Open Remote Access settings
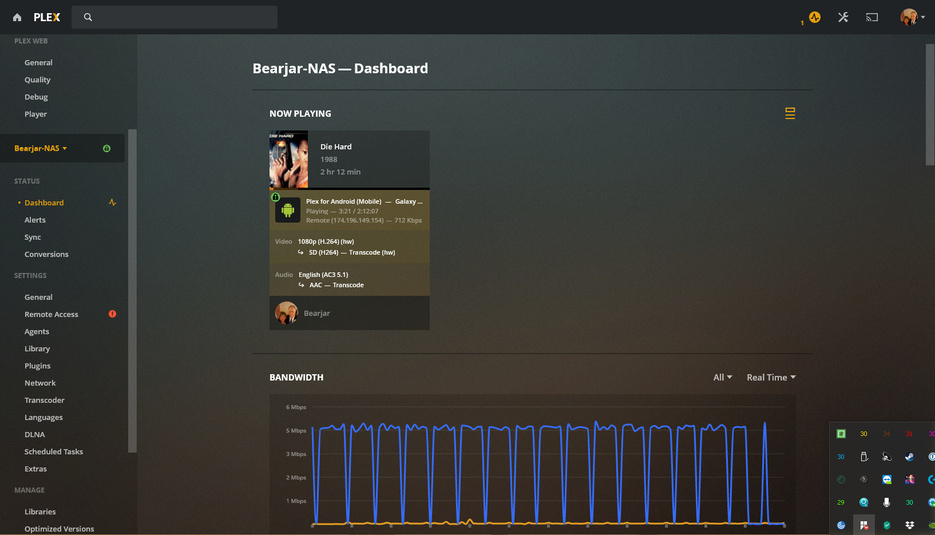This screenshot has height=535, width=935. [51, 314]
